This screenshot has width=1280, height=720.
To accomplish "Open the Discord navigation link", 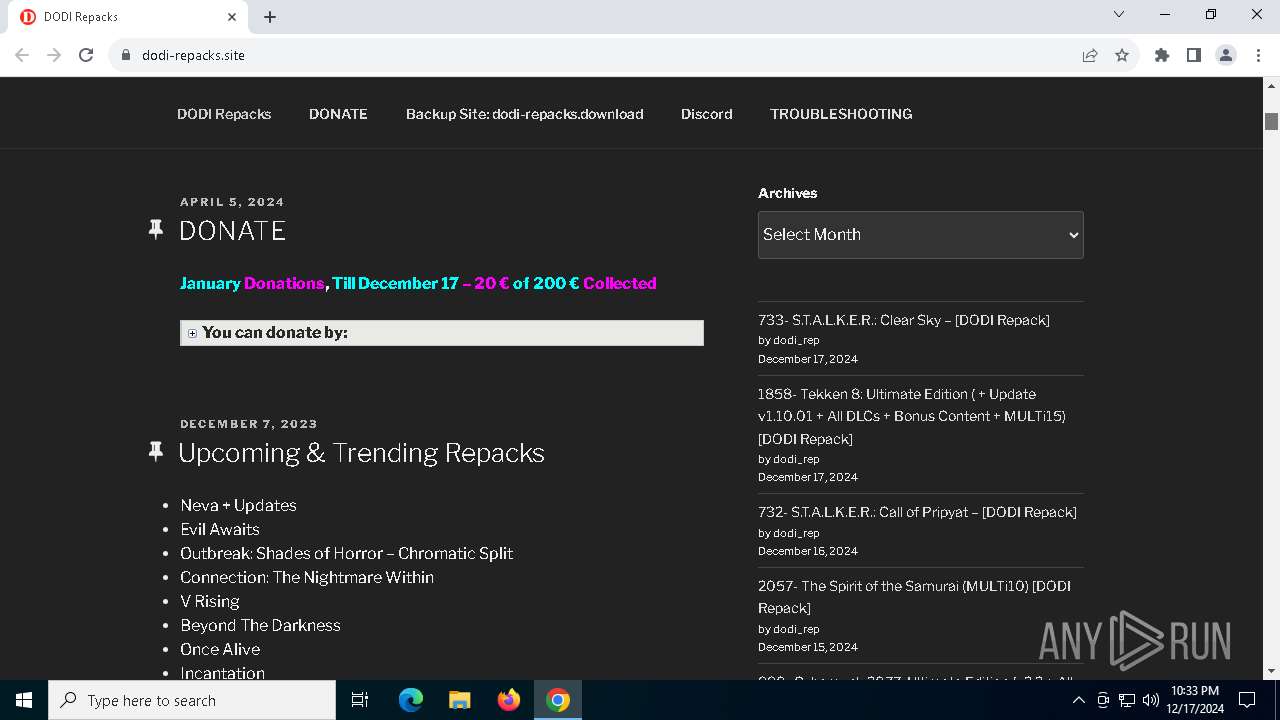I will (x=706, y=114).
